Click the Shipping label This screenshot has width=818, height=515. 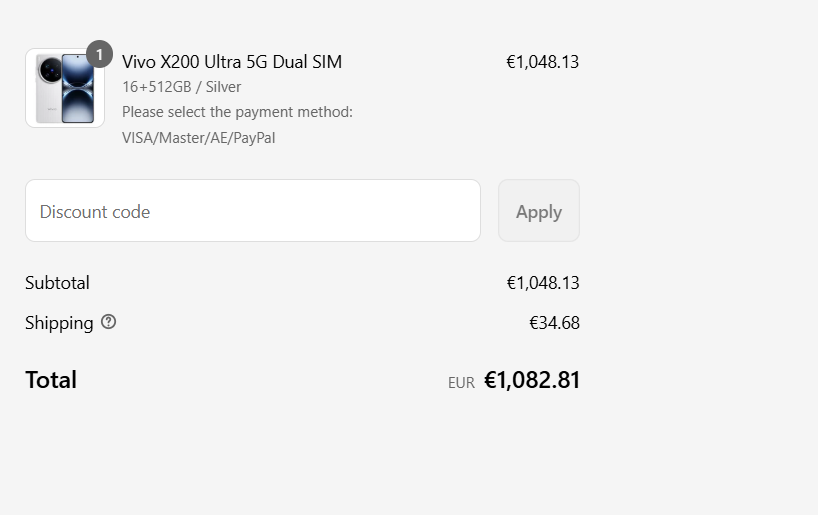pyautogui.click(x=59, y=323)
